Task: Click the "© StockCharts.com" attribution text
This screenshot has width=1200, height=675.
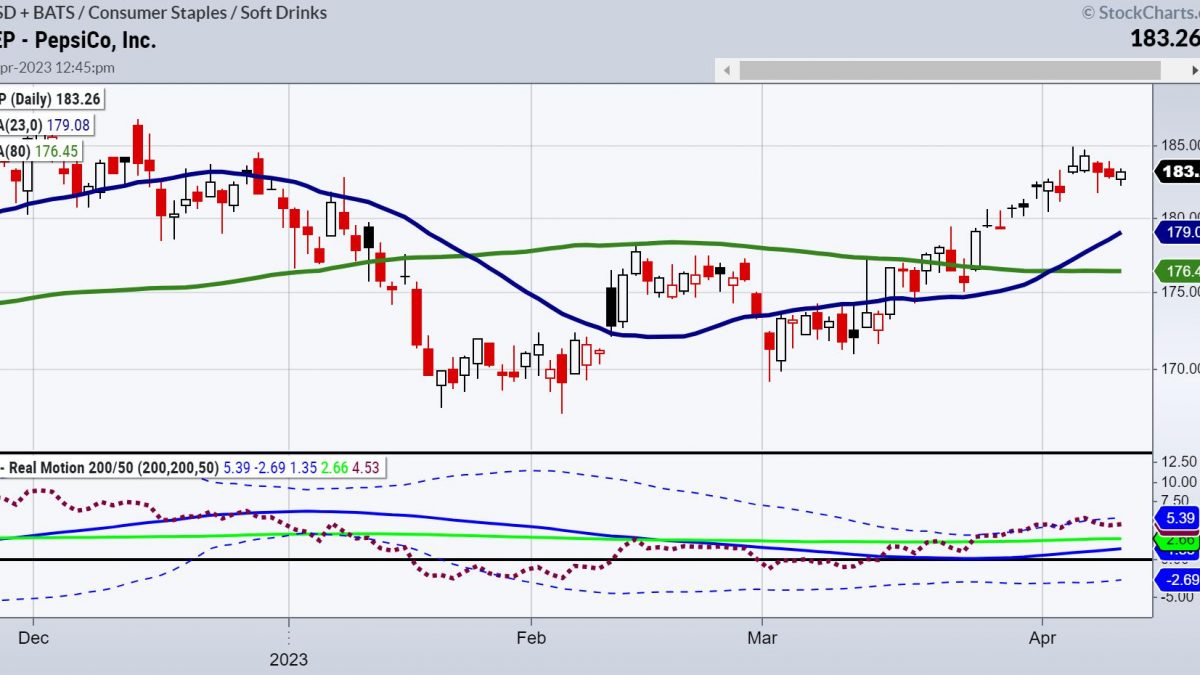Action: [1139, 13]
